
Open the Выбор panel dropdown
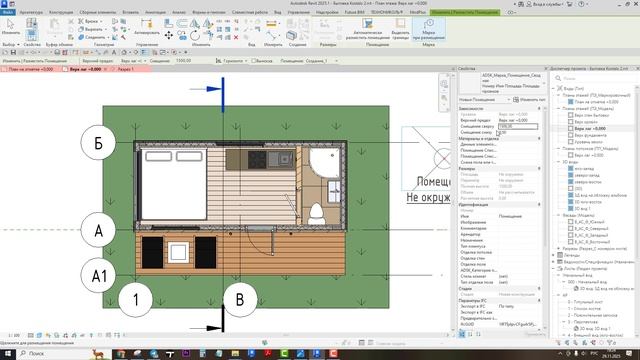11,44
